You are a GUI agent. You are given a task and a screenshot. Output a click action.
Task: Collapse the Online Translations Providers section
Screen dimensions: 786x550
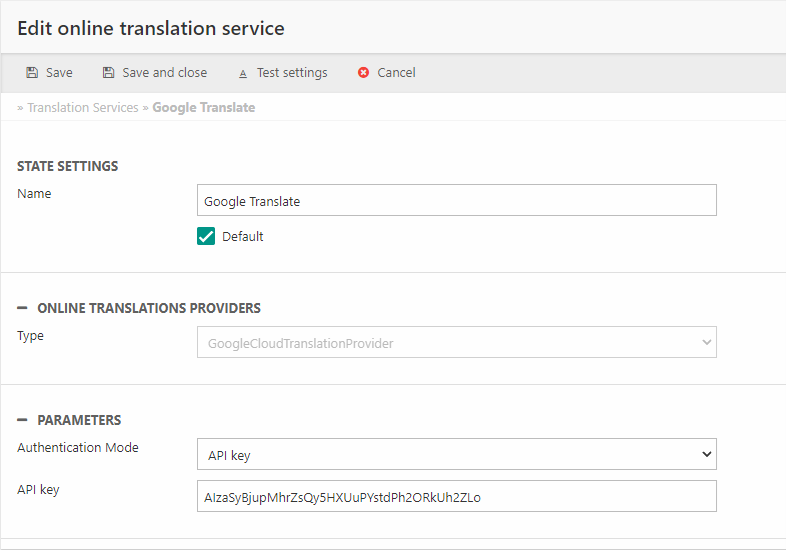pos(22,308)
